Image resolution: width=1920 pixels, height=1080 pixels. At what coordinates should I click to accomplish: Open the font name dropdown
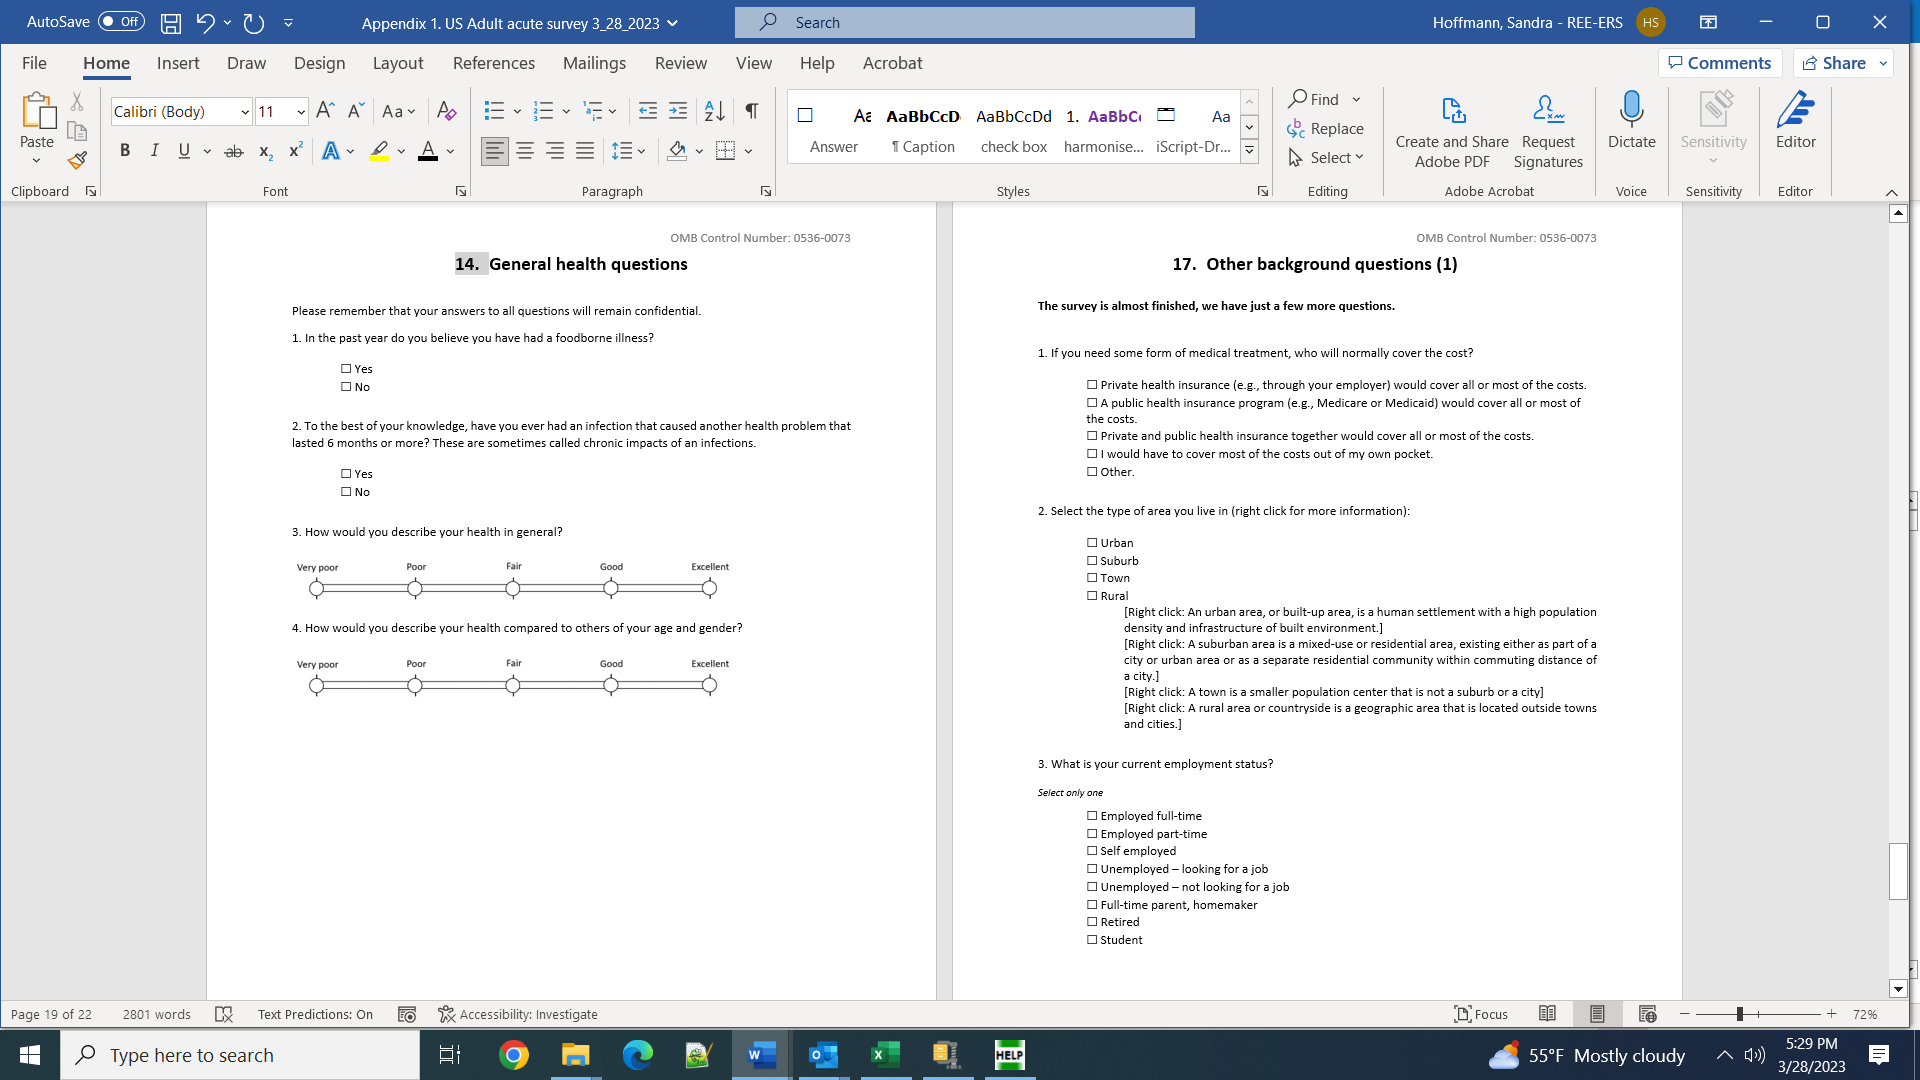(x=245, y=112)
